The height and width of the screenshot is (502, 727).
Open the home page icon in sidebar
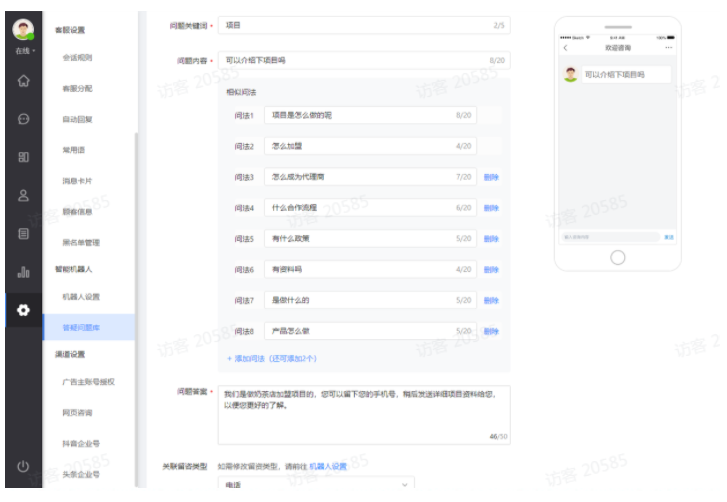[x=24, y=81]
